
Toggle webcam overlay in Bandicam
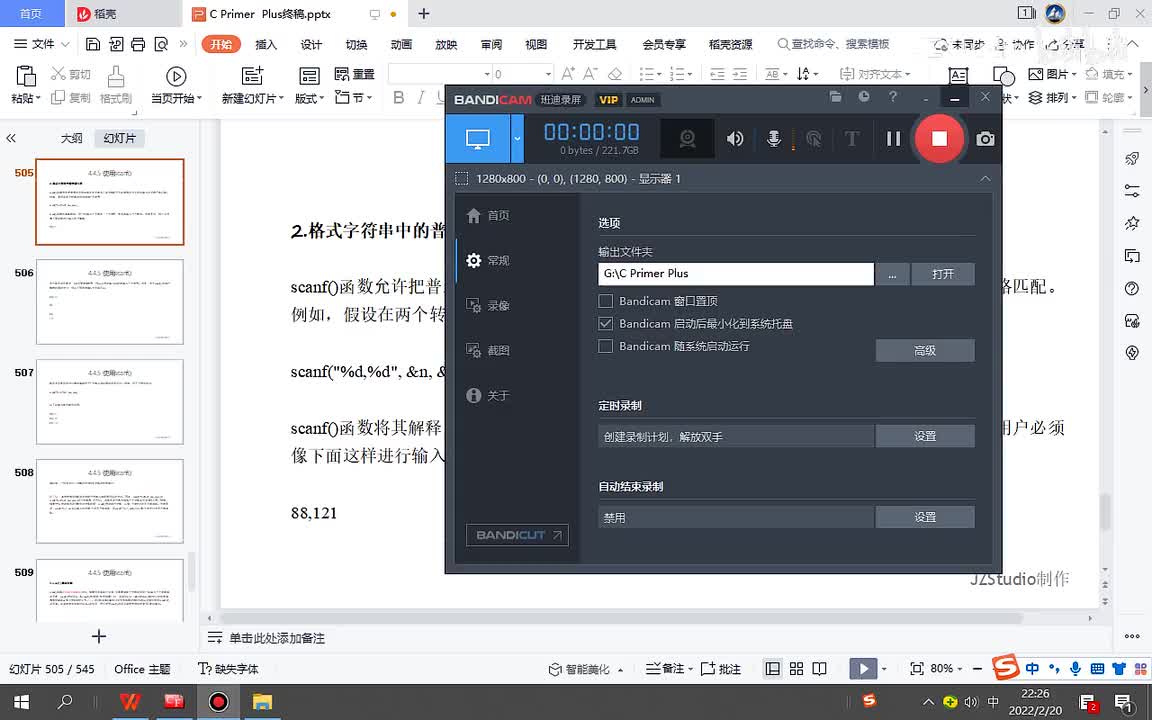[x=687, y=138]
